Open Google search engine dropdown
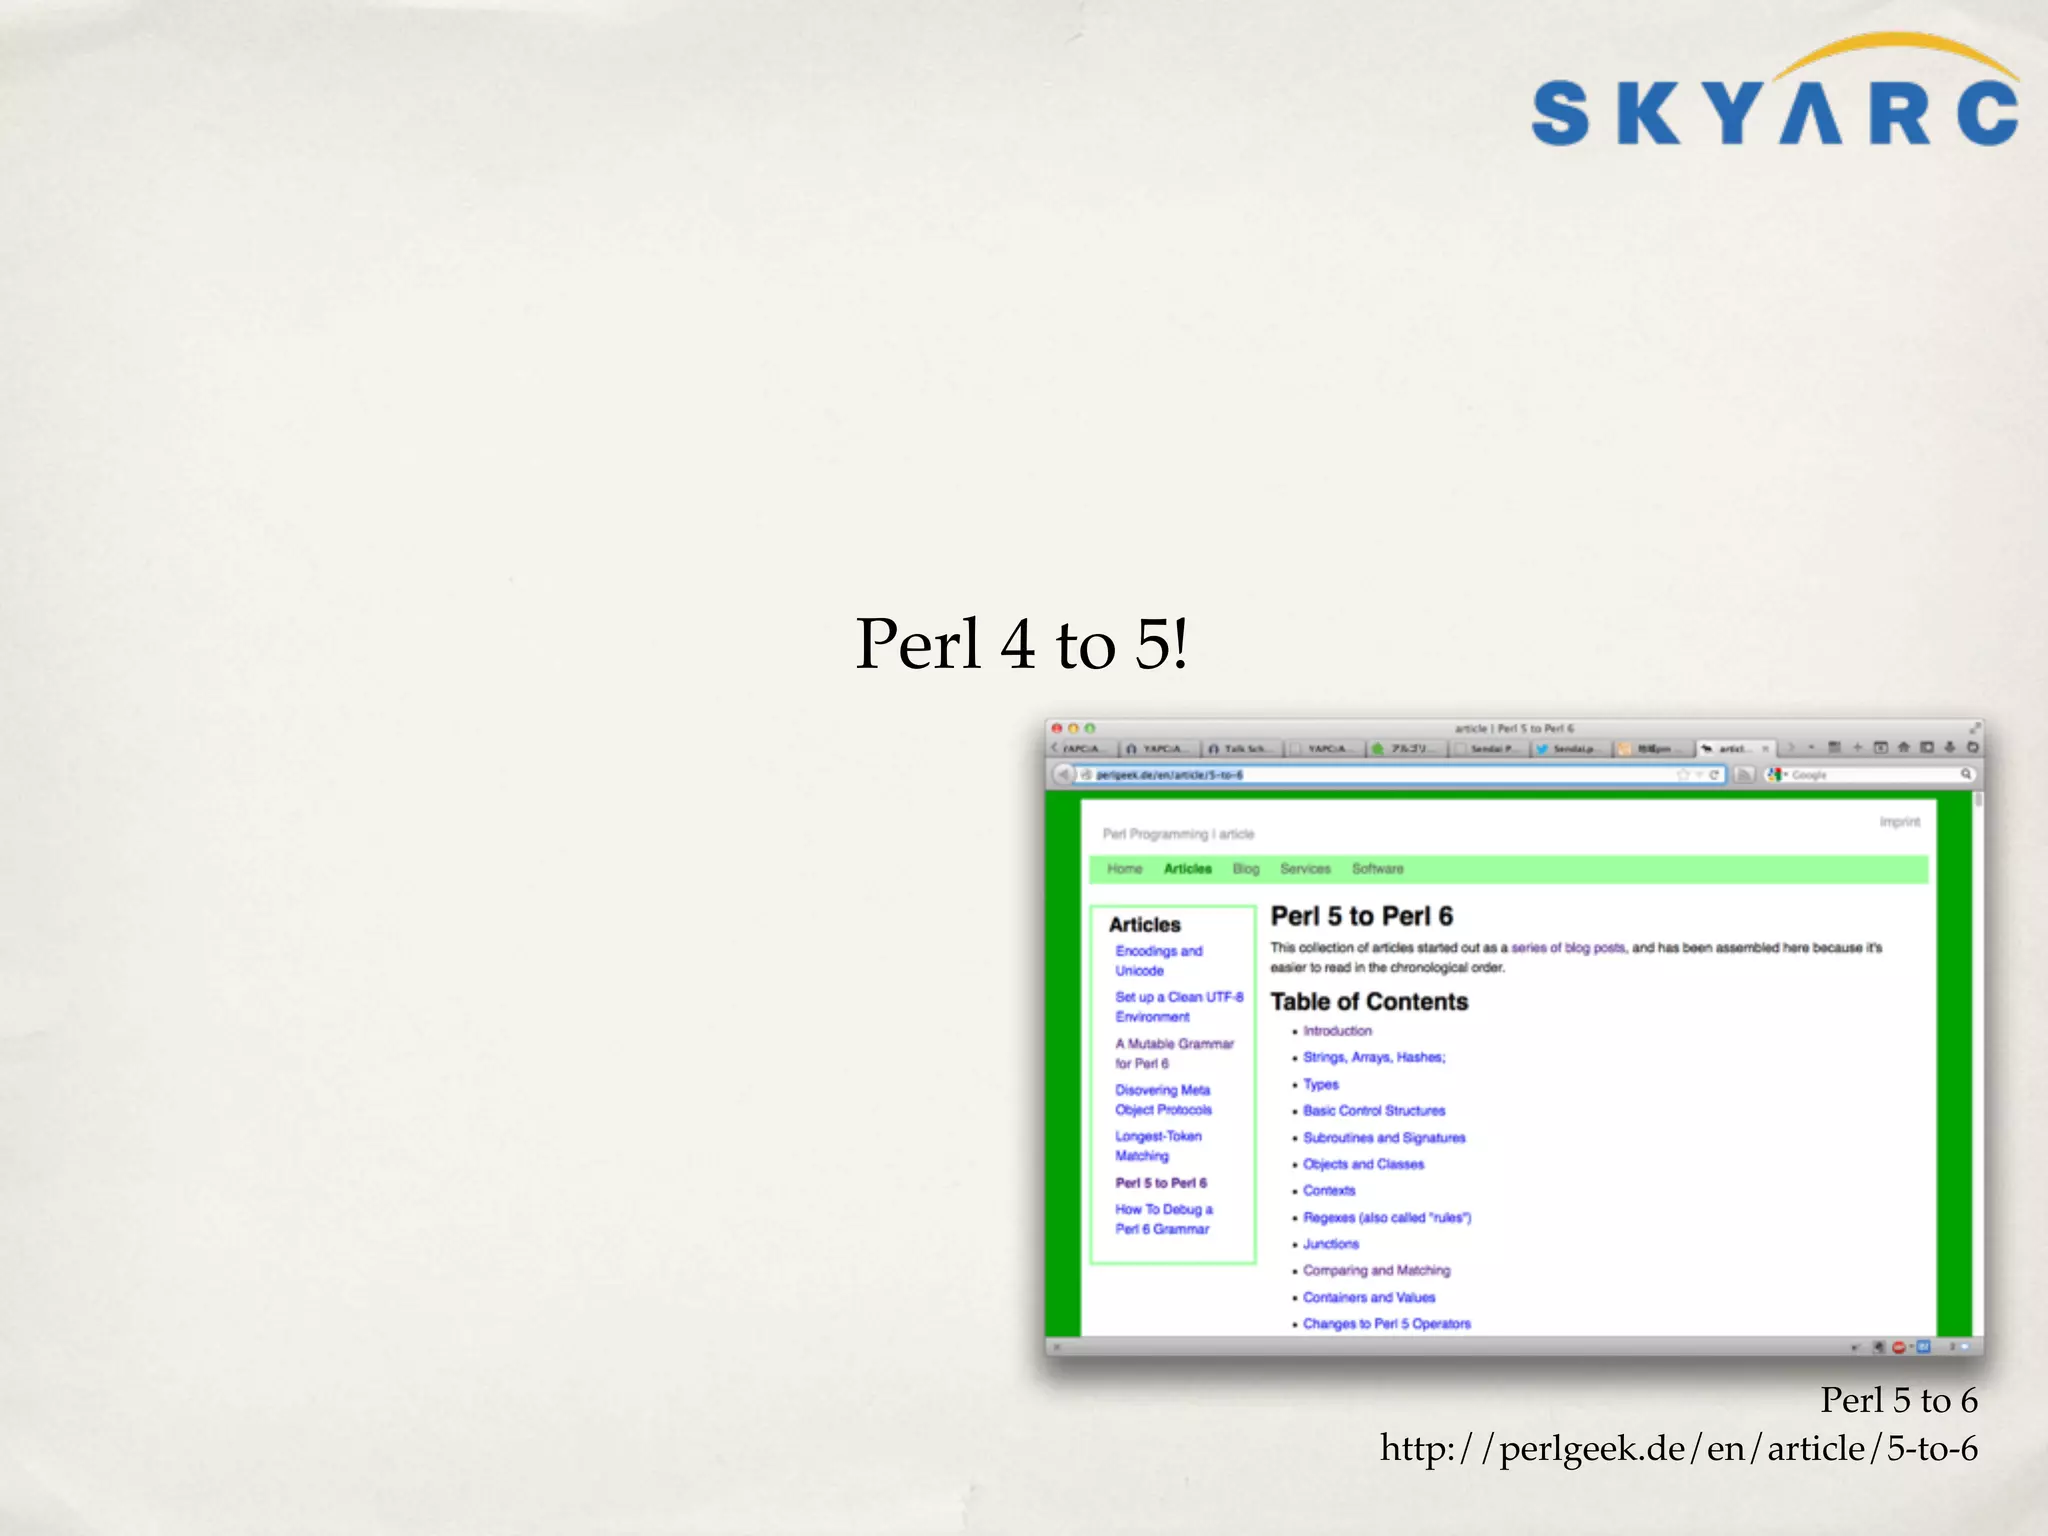Image resolution: width=2048 pixels, height=1536 pixels. pyautogui.click(x=1777, y=775)
